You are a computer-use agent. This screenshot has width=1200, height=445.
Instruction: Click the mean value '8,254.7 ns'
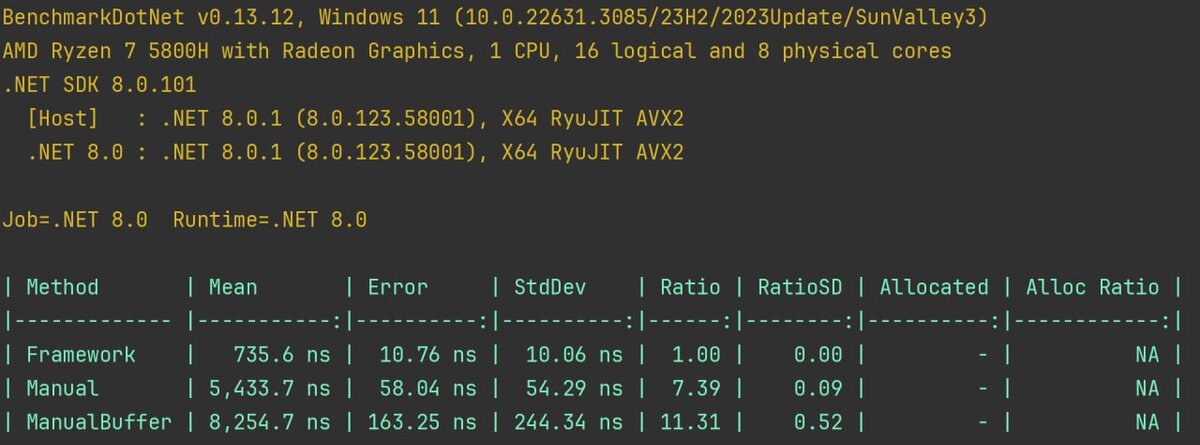(269, 422)
